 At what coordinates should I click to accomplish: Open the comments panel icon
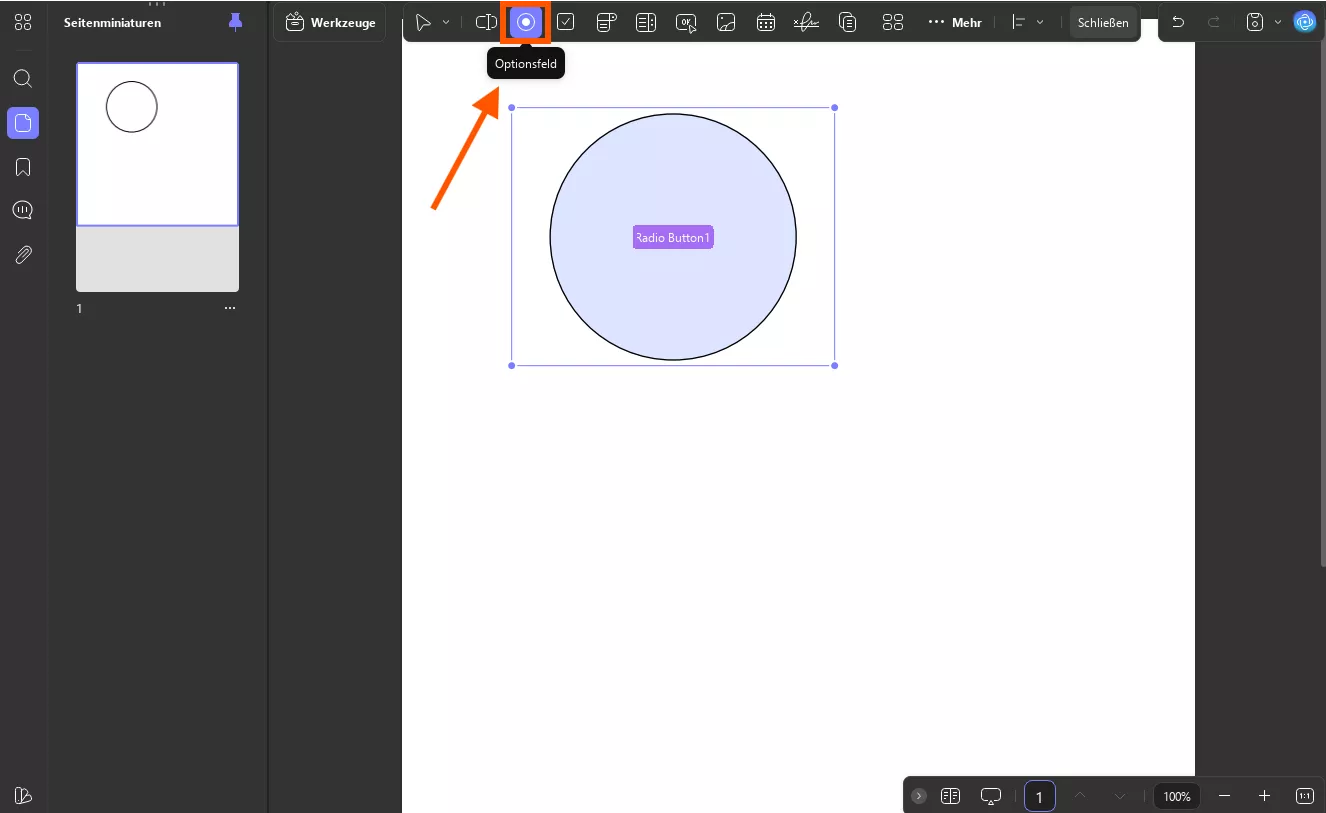(x=23, y=210)
